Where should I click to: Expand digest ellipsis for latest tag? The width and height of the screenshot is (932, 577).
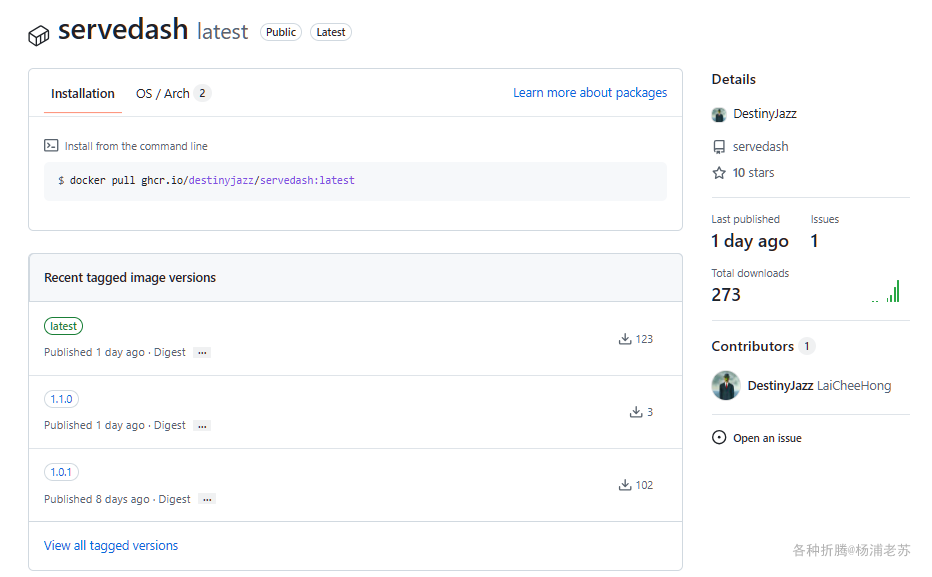pyautogui.click(x=202, y=352)
